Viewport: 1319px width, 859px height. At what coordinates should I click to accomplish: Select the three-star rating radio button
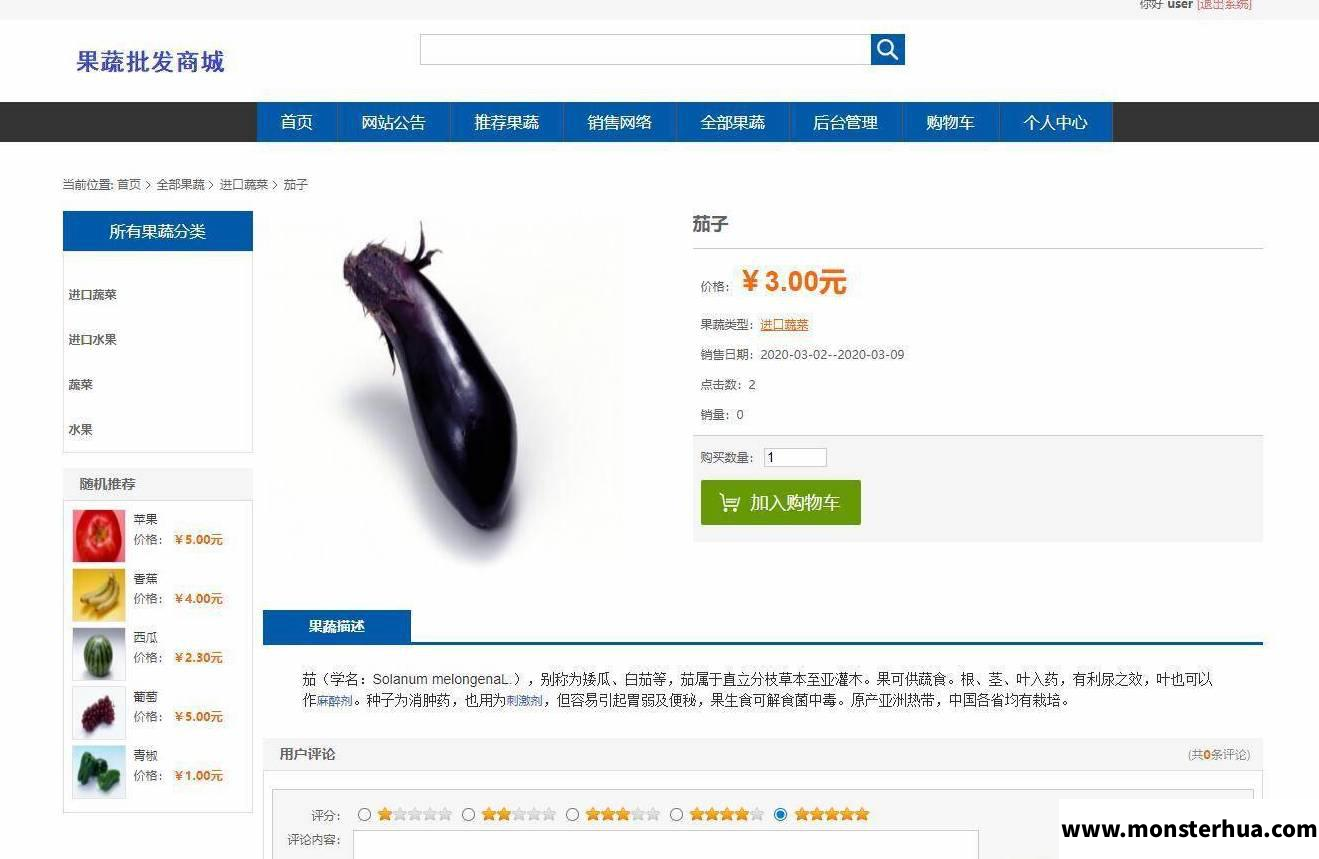click(572, 814)
